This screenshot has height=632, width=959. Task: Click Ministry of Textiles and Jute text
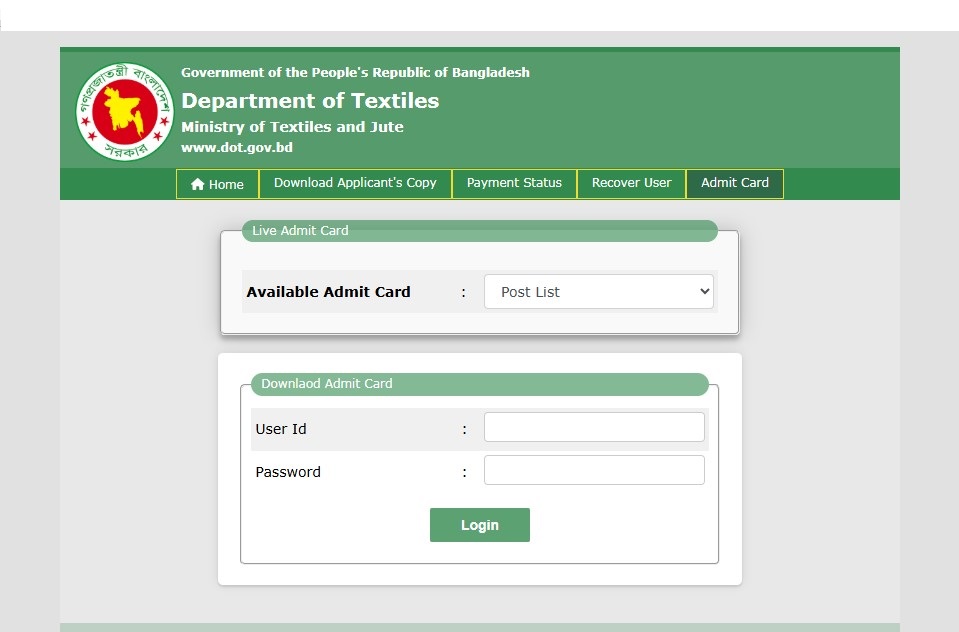click(x=292, y=127)
